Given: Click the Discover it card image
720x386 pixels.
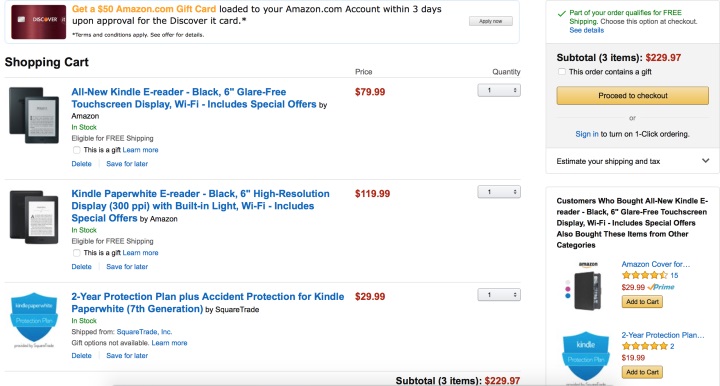Looking at the screenshot, I should pos(39,22).
